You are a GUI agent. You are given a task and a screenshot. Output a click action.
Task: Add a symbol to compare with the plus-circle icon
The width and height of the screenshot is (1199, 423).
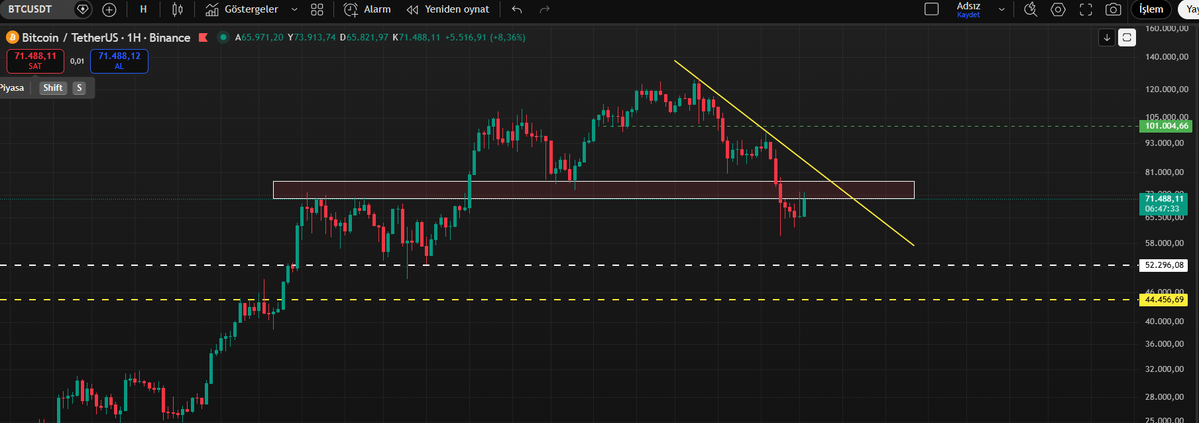(x=109, y=9)
